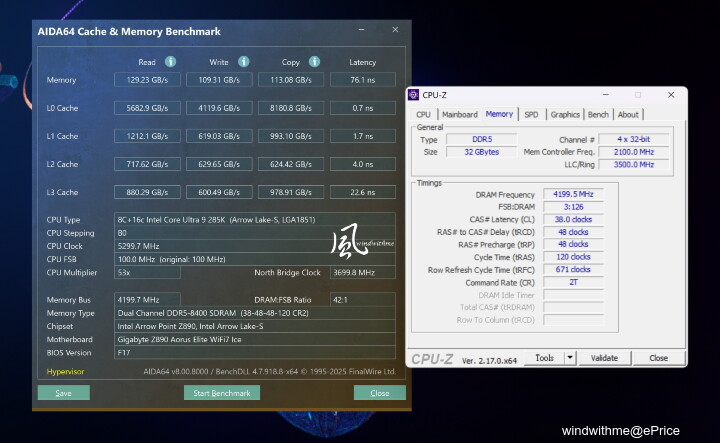Click the Mem Controller Freq. 2100.0 MHz value
The image size is (720, 443).
point(634,152)
